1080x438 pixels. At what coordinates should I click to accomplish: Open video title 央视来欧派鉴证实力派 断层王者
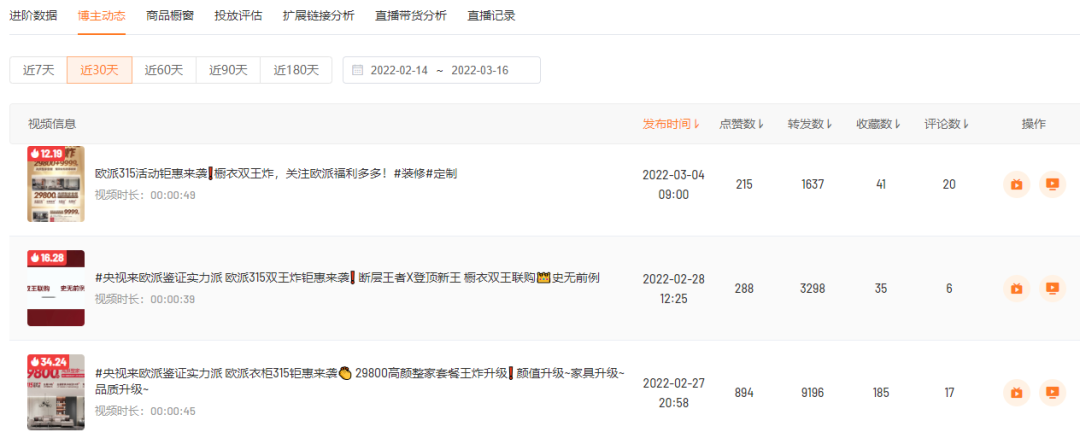pos(347,278)
